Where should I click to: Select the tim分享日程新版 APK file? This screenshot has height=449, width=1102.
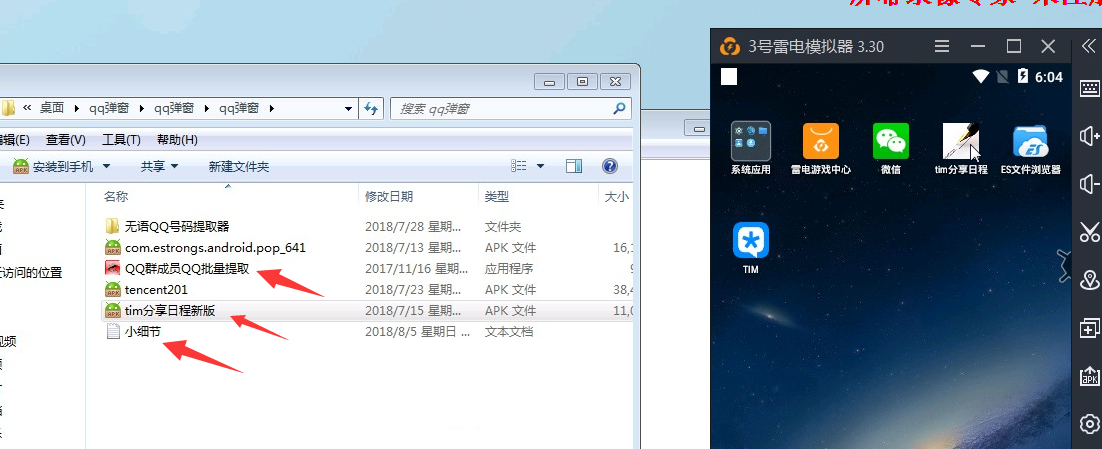coord(170,311)
